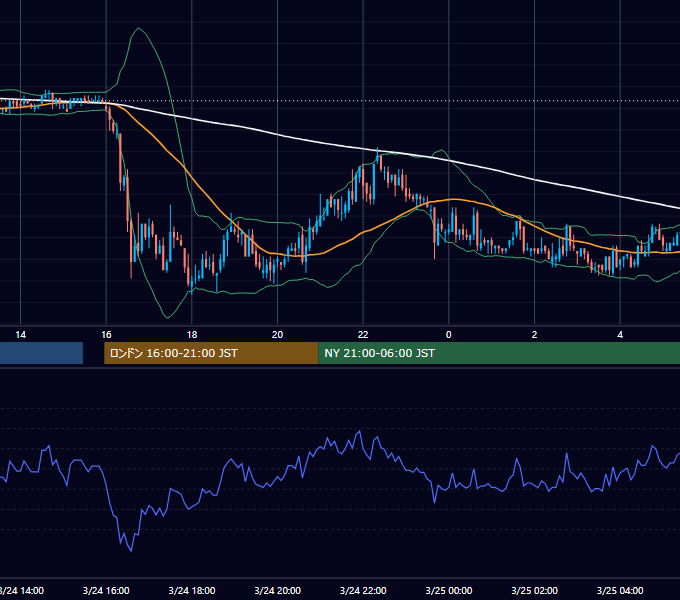Click the 3/24 18:00 time label
The height and width of the screenshot is (600, 680).
coord(192,590)
